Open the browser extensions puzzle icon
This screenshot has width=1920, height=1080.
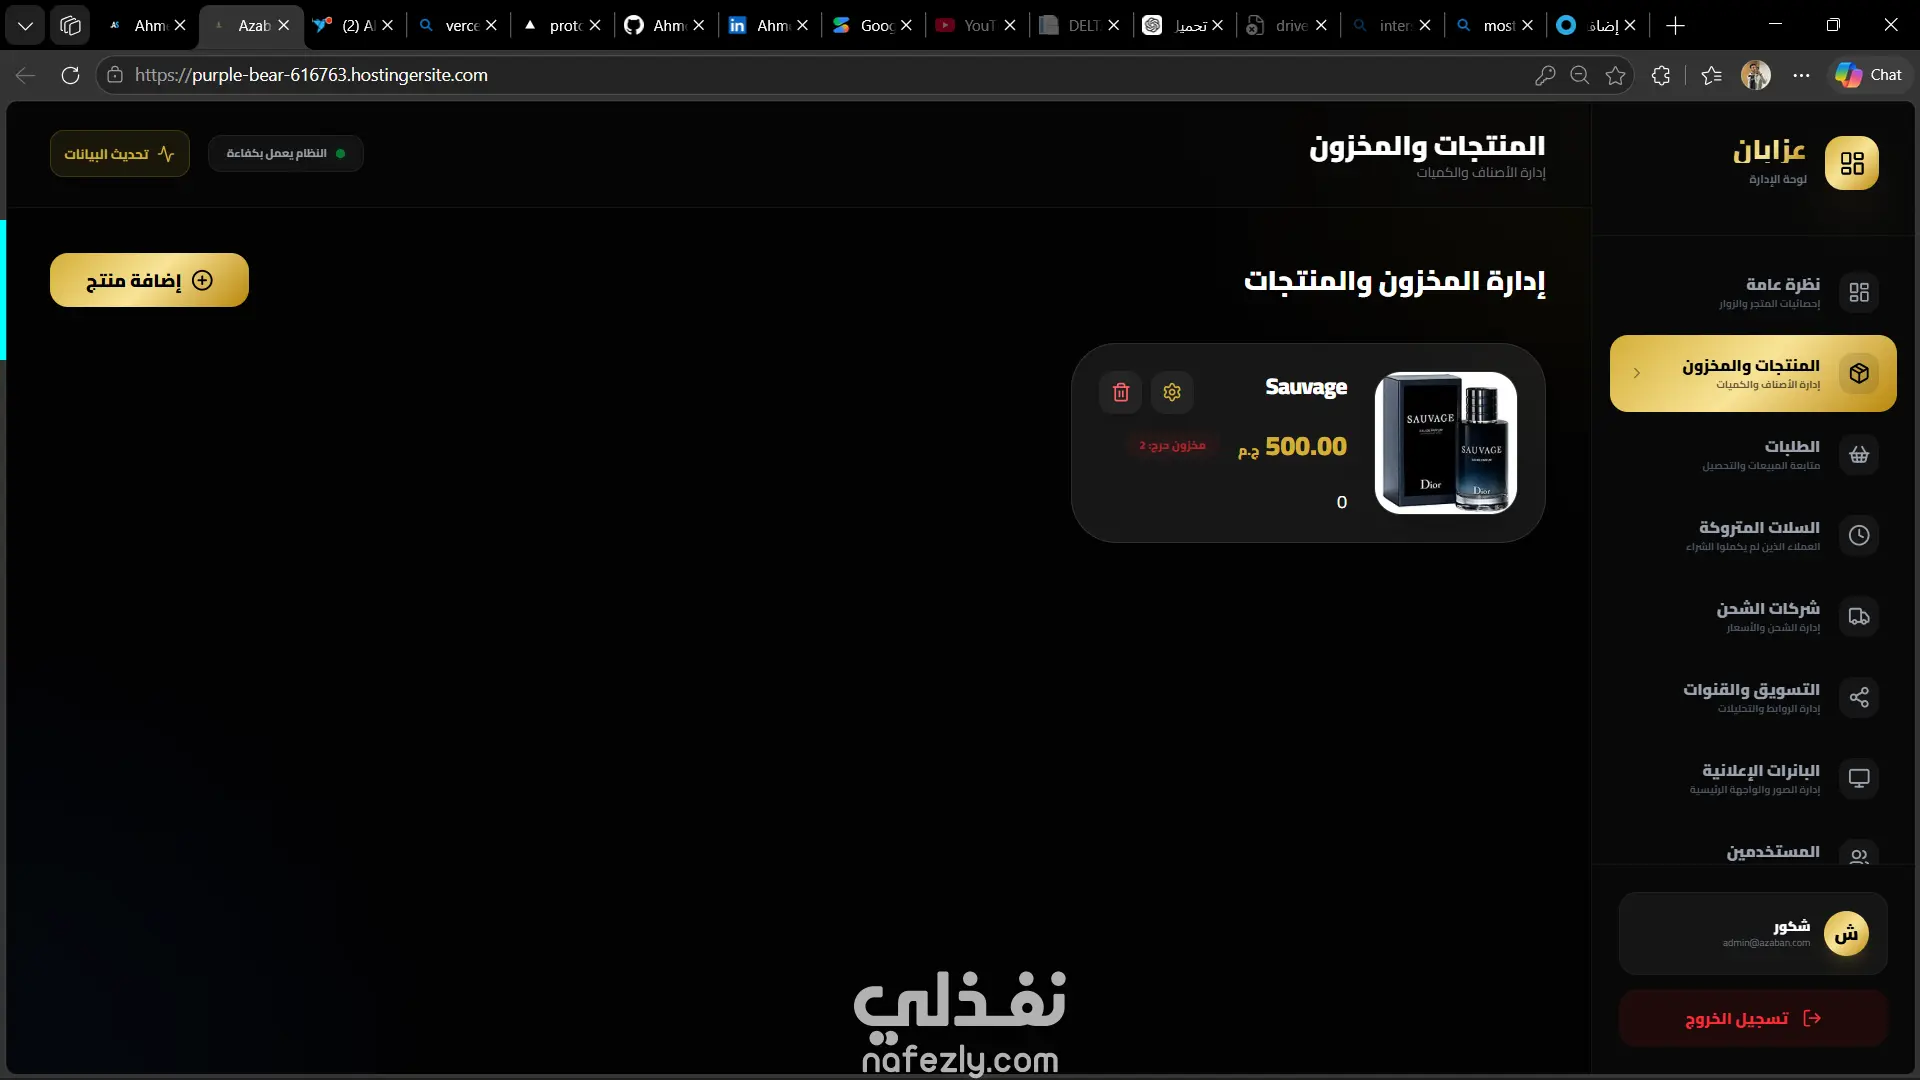[x=1661, y=75]
